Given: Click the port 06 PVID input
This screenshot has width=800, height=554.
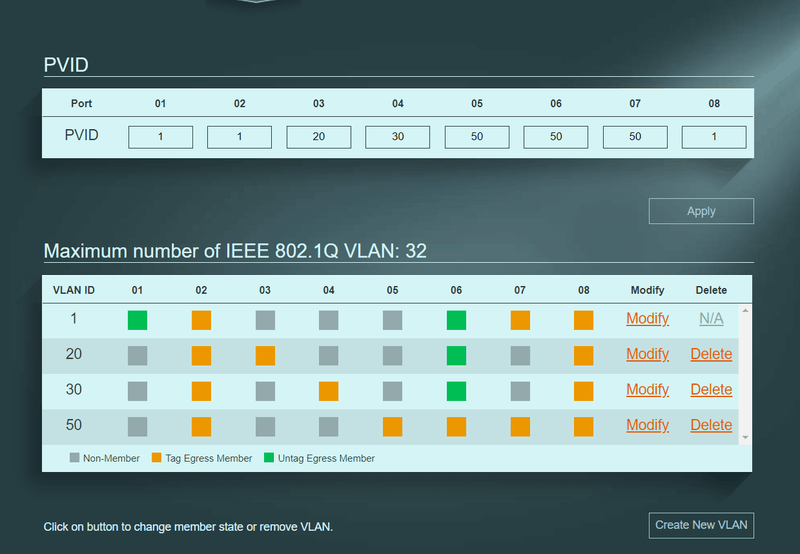Looking at the screenshot, I should click(x=556, y=137).
